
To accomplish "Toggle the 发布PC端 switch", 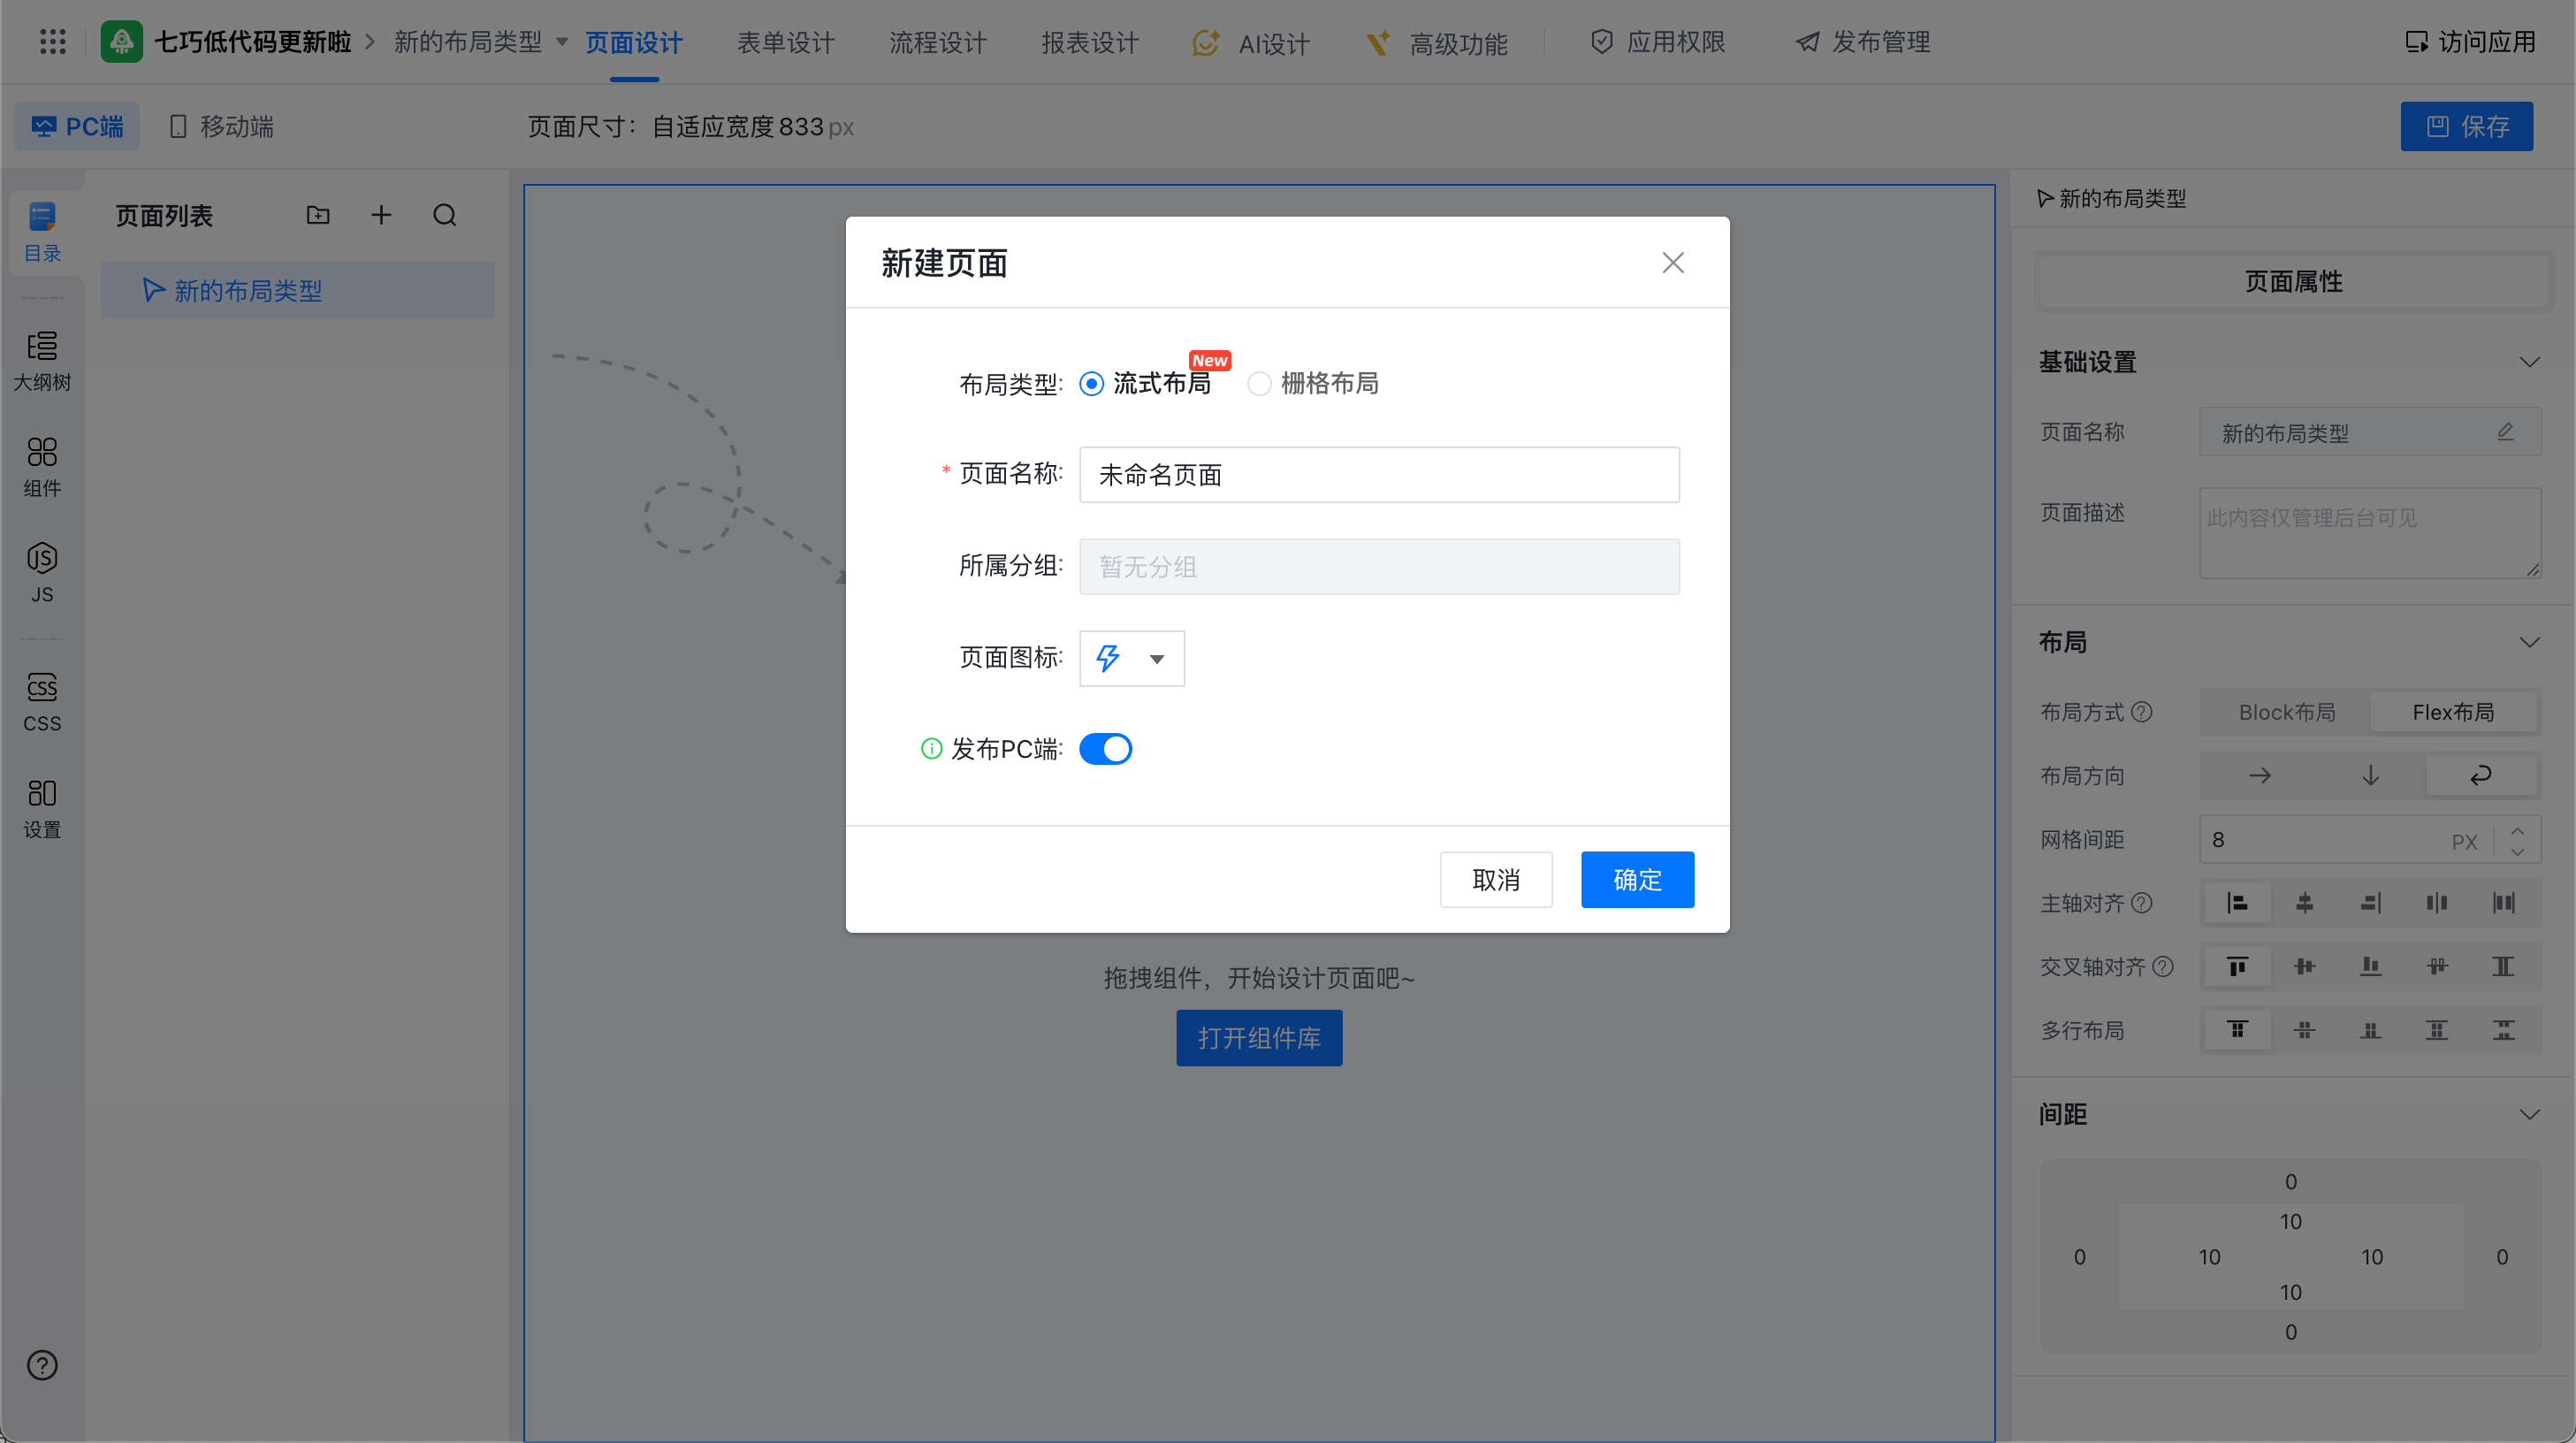I will 1106,749.
